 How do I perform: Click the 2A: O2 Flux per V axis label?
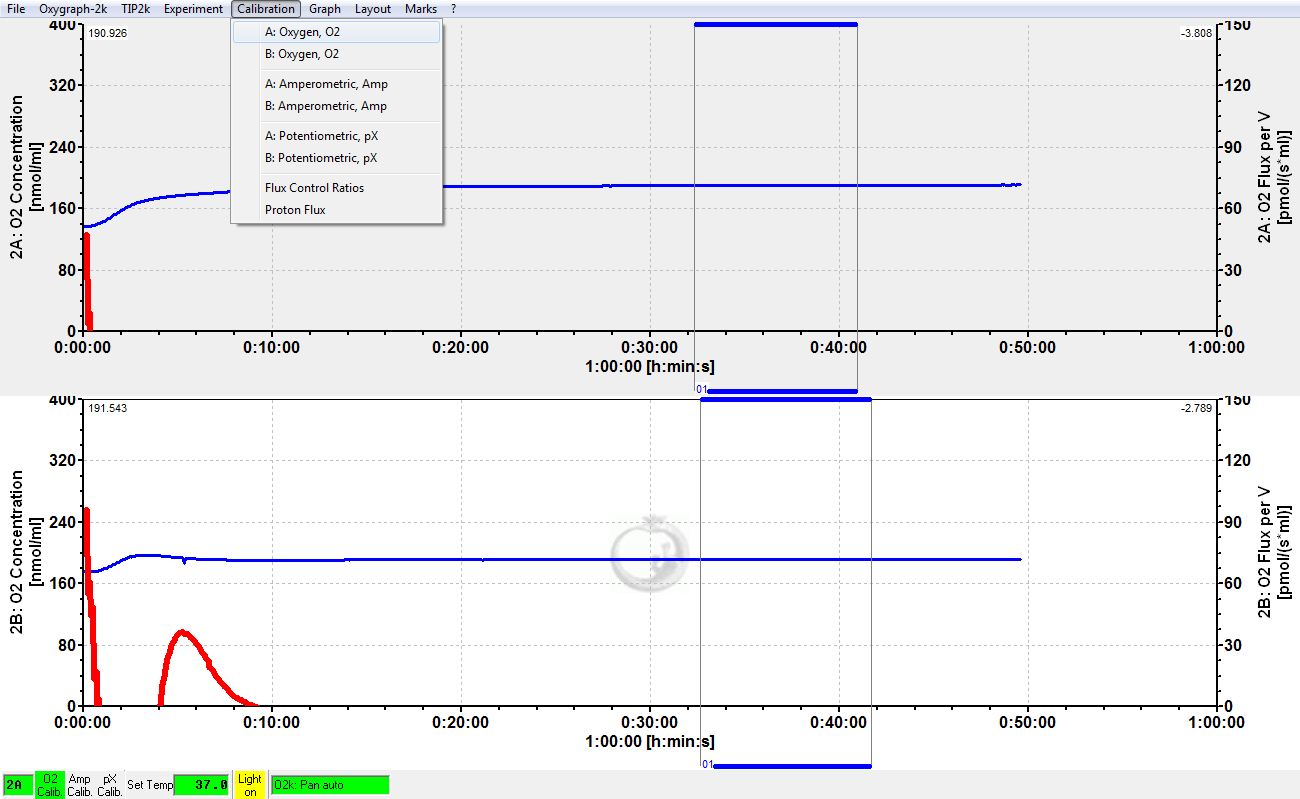pos(1273,177)
